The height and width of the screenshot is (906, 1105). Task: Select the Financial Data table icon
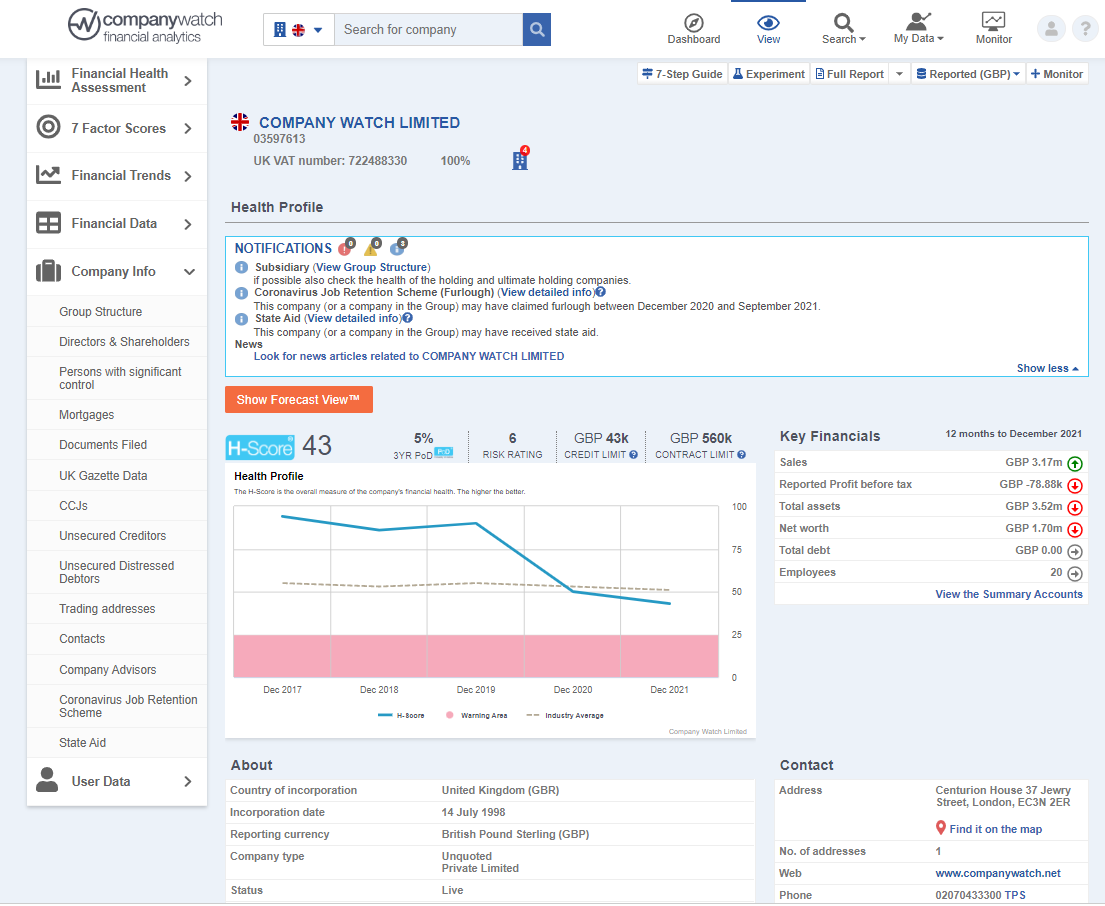(49, 223)
